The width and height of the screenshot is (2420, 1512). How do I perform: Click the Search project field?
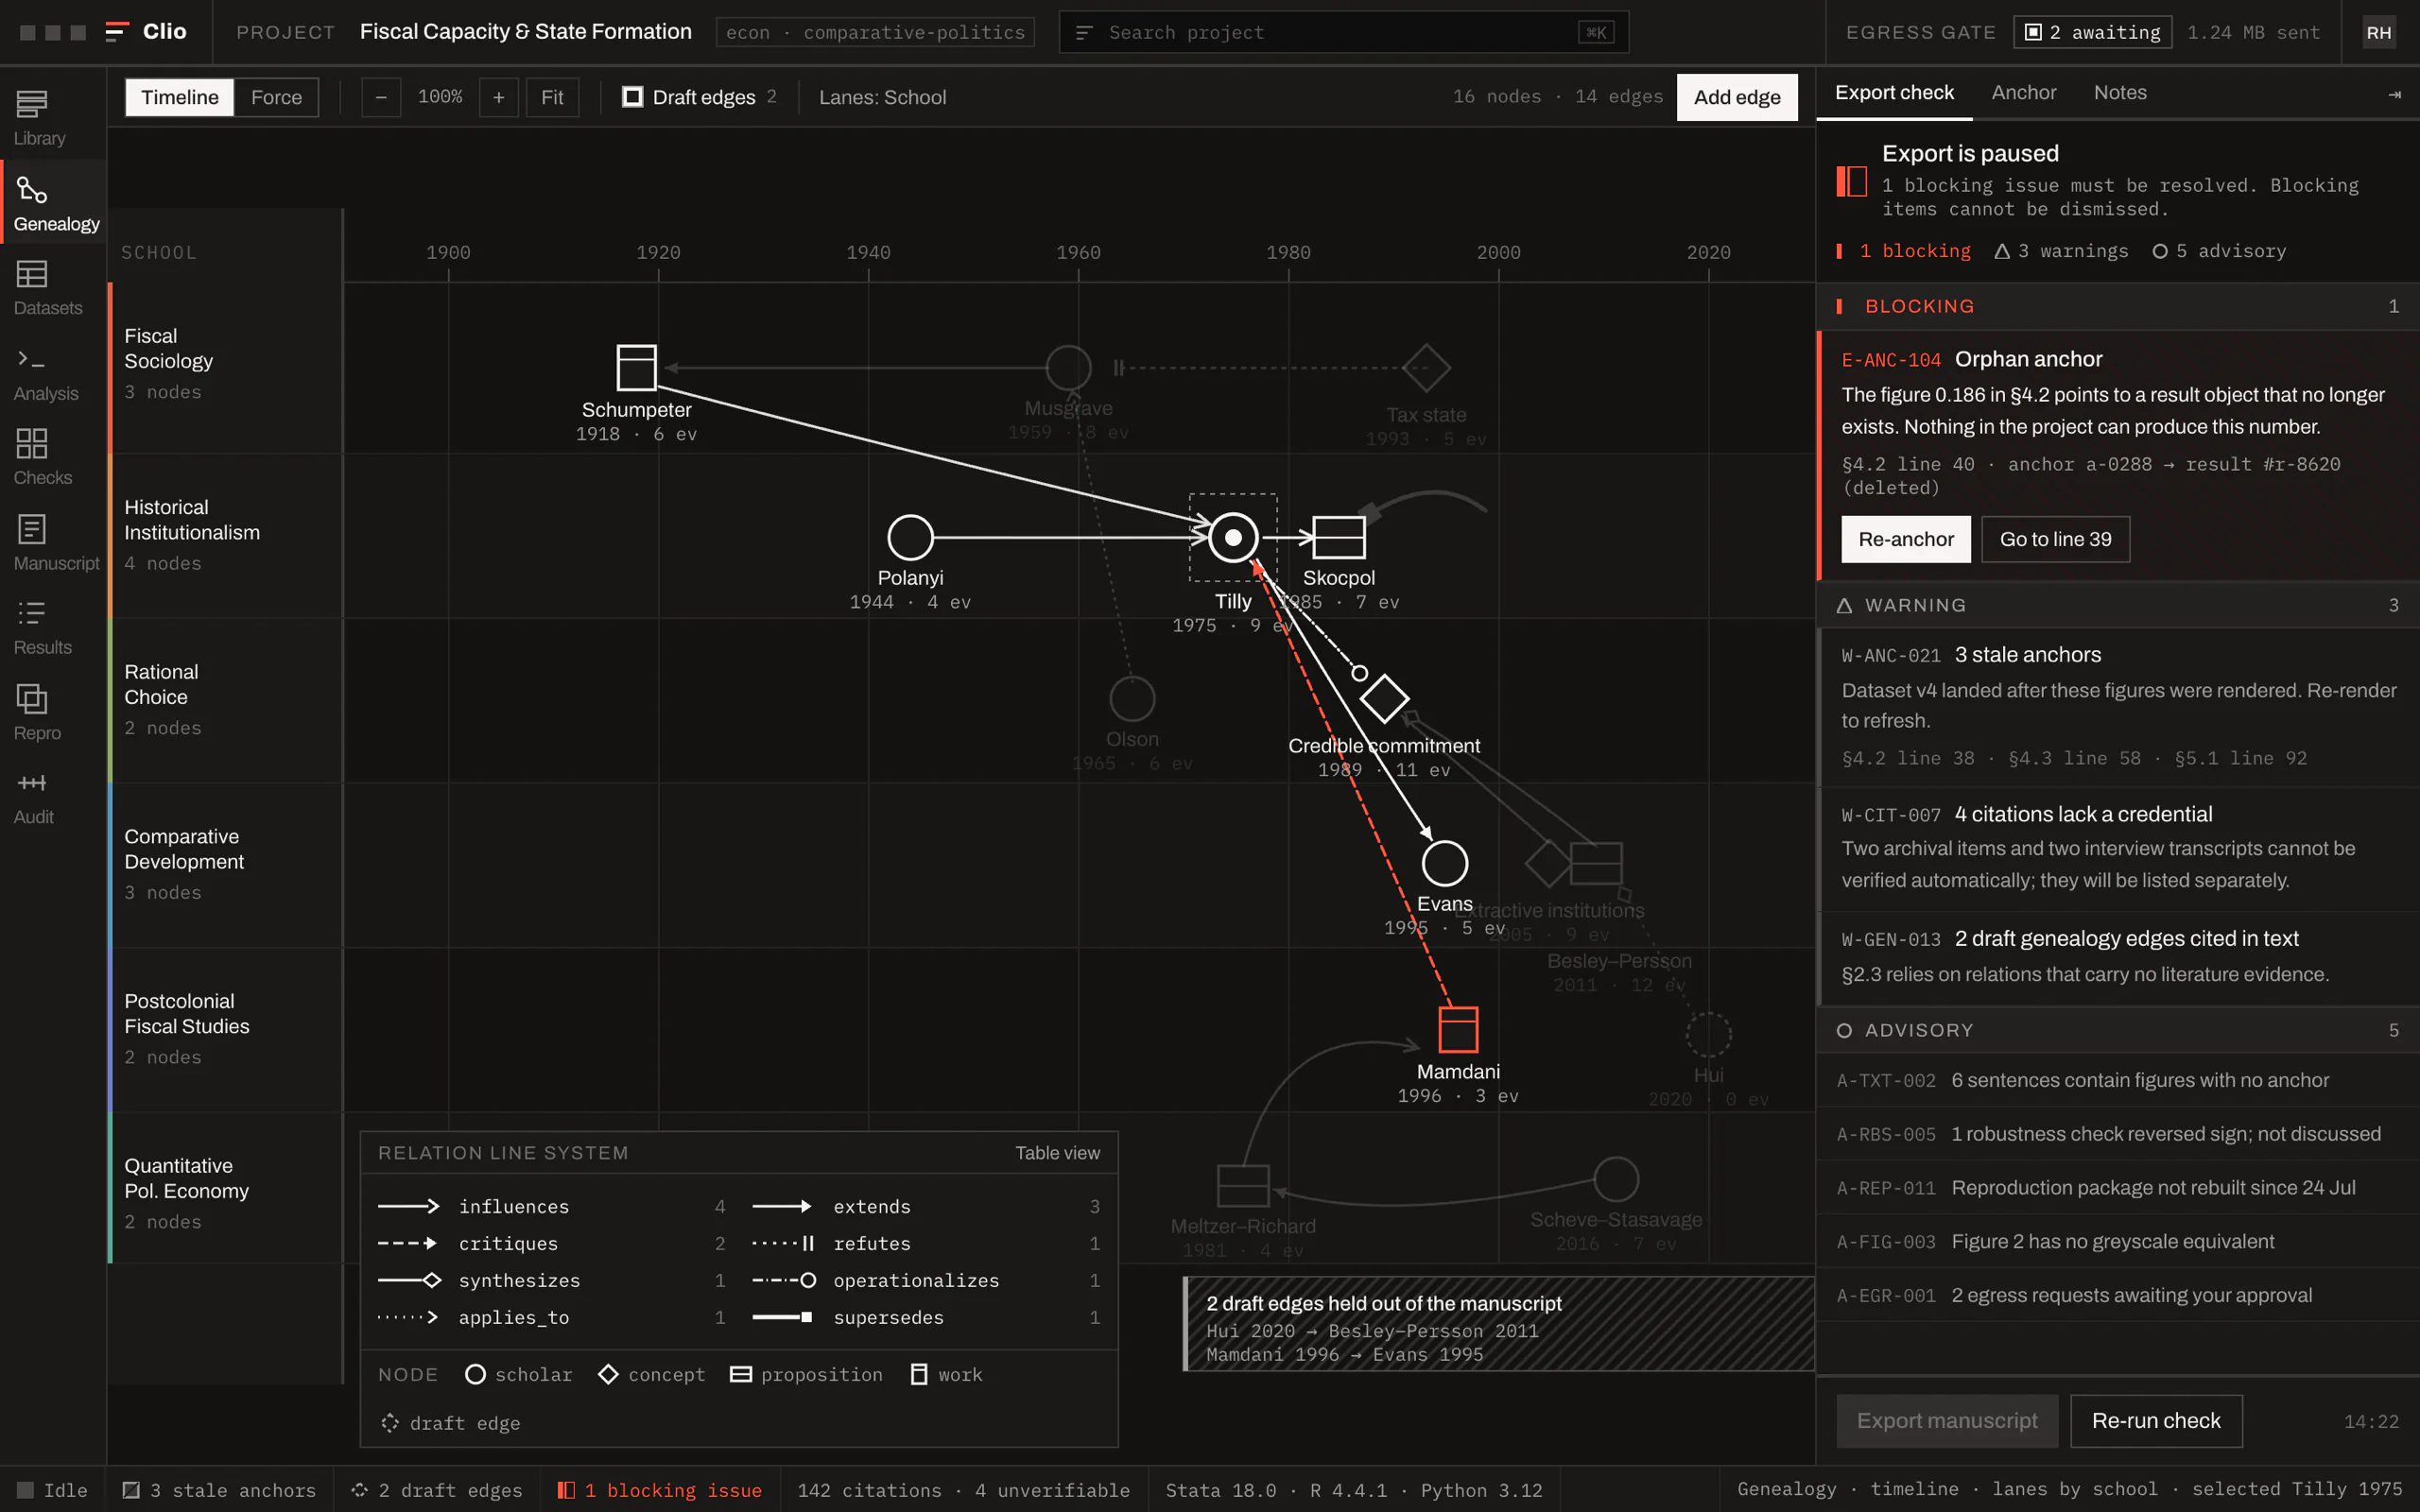1343,32
